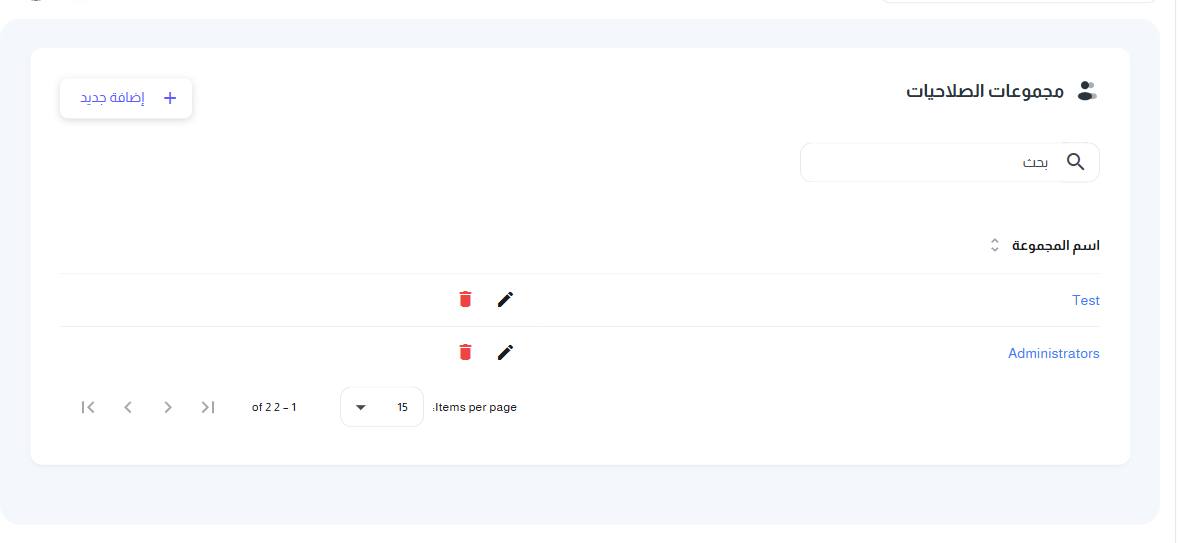Click the permission groups people icon
The image size is (1196, 543).
coord(1087,91)
